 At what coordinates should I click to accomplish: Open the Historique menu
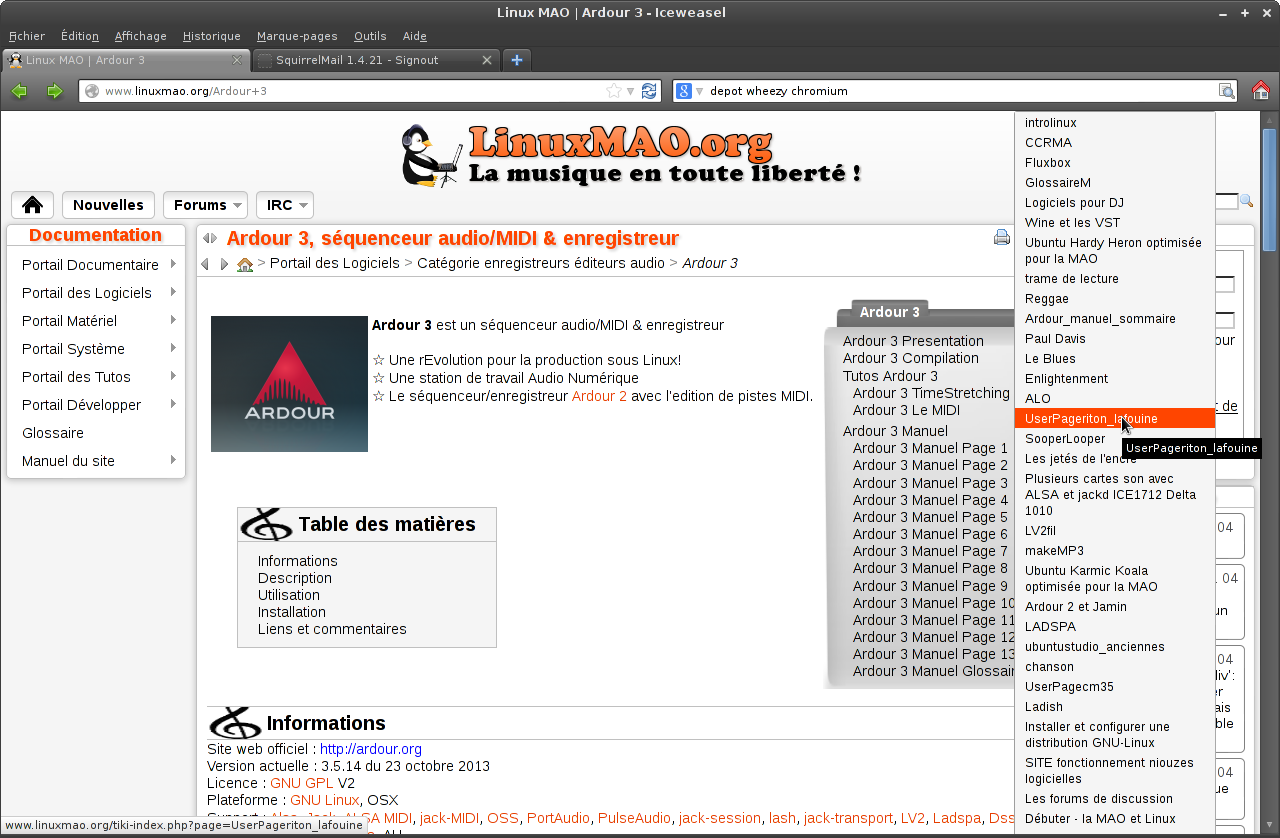point(212,36)
